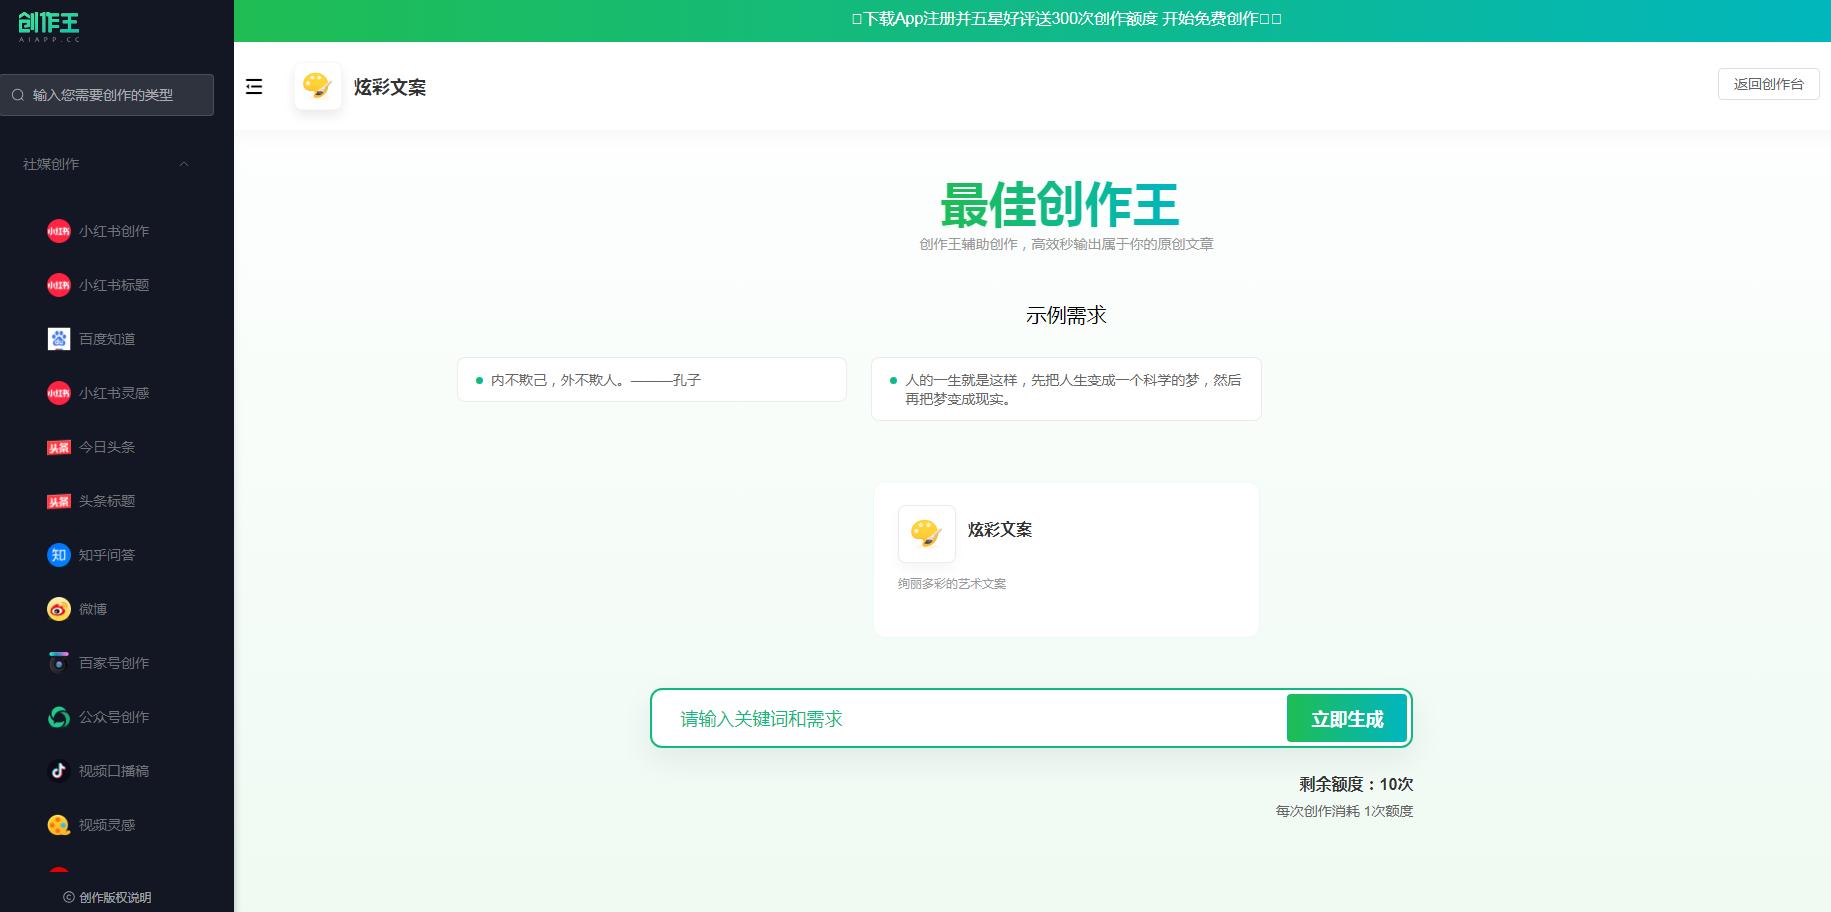Open 今日头条 menu item
This screenshot has width=1831, height=912.
(107, 447)
